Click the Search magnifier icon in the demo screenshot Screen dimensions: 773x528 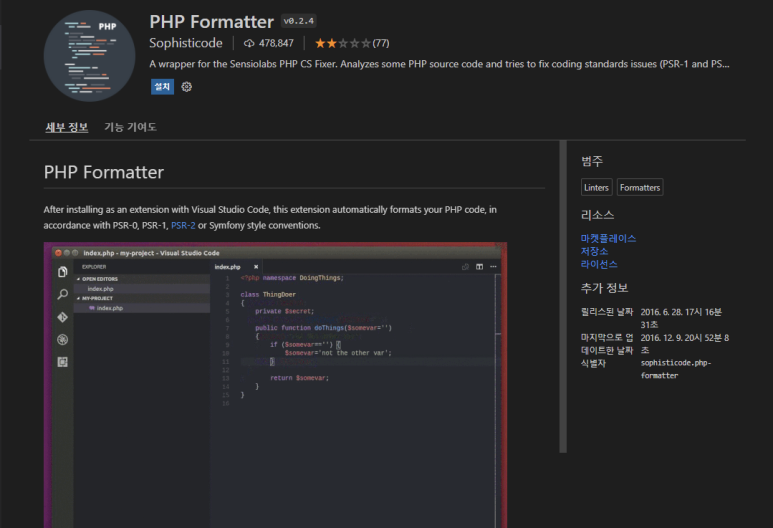[x=63, y=295]
